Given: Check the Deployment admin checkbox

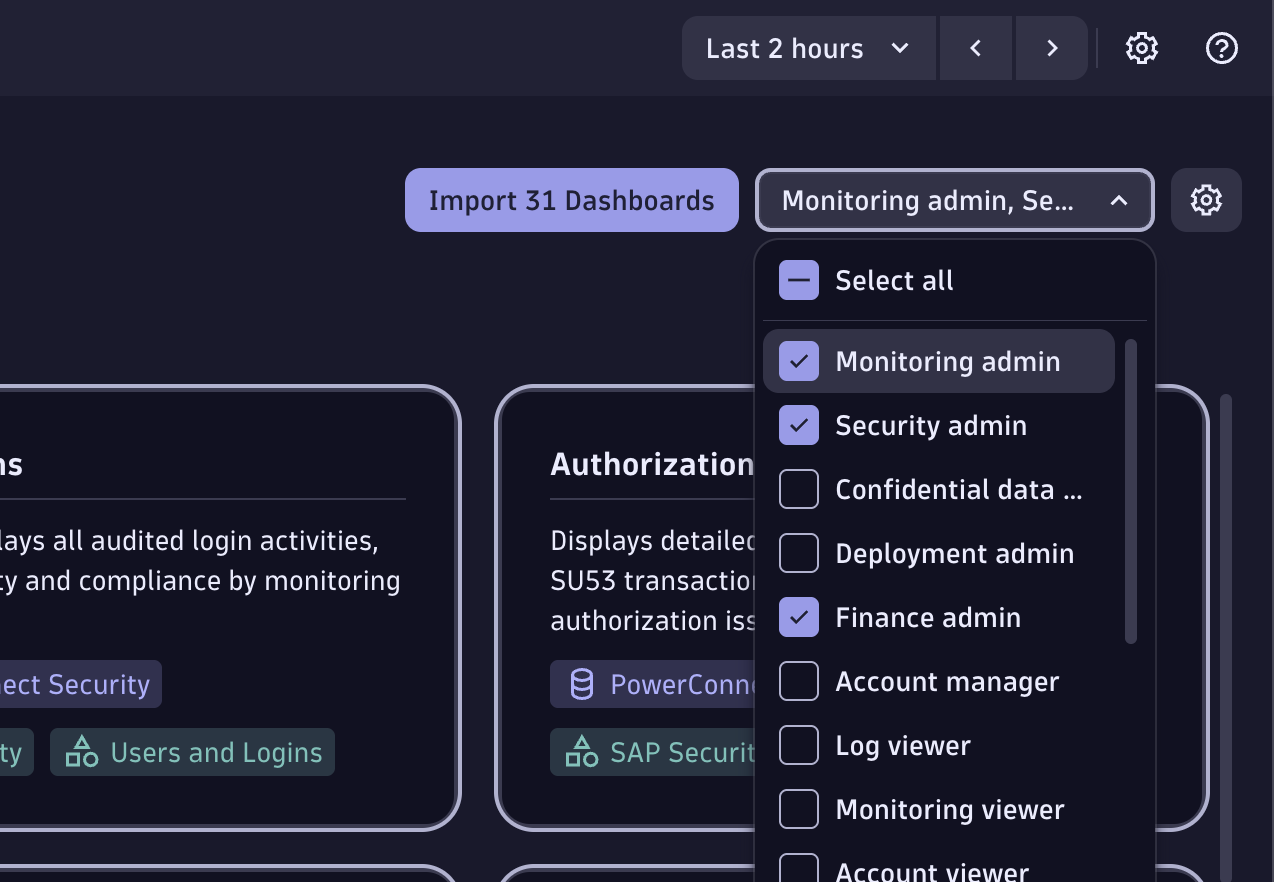Looking at the screenshot, I should click(798, 553).
